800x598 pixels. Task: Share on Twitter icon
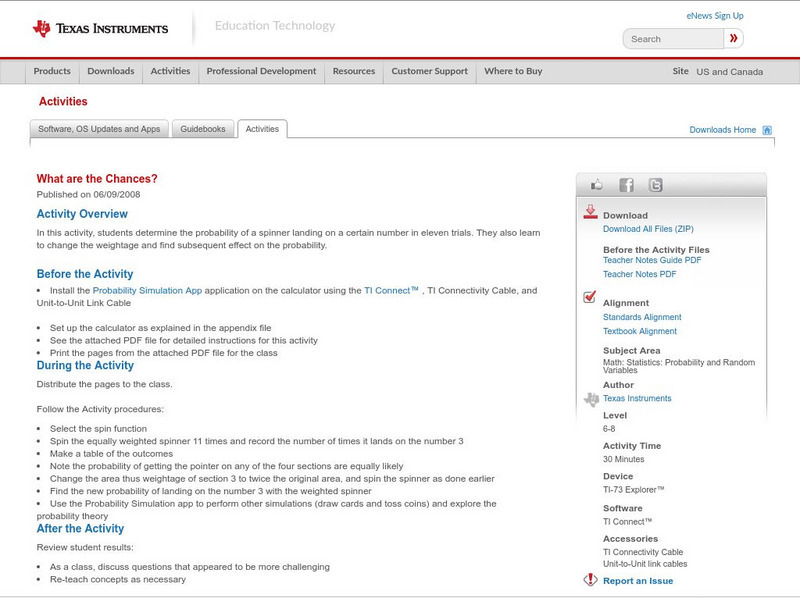point(655,185)
